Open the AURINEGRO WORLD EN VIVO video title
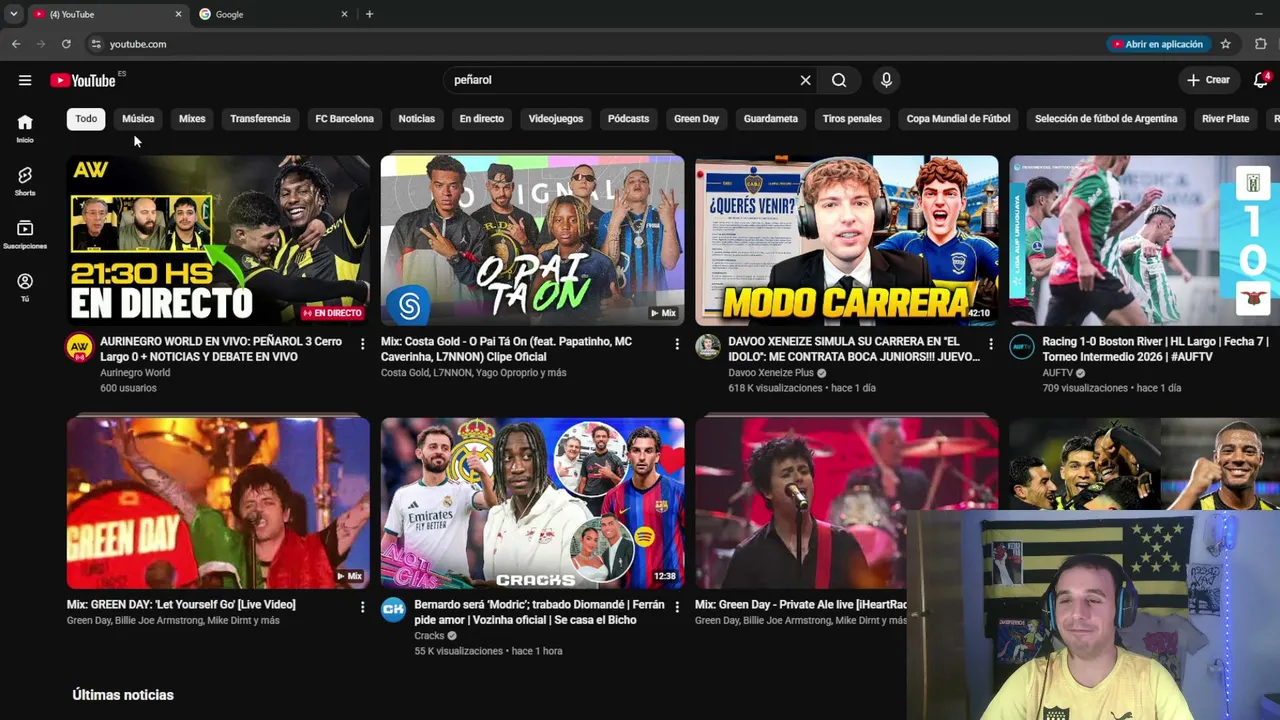Viewport: 1280px width, 720px height. (221, 349)
